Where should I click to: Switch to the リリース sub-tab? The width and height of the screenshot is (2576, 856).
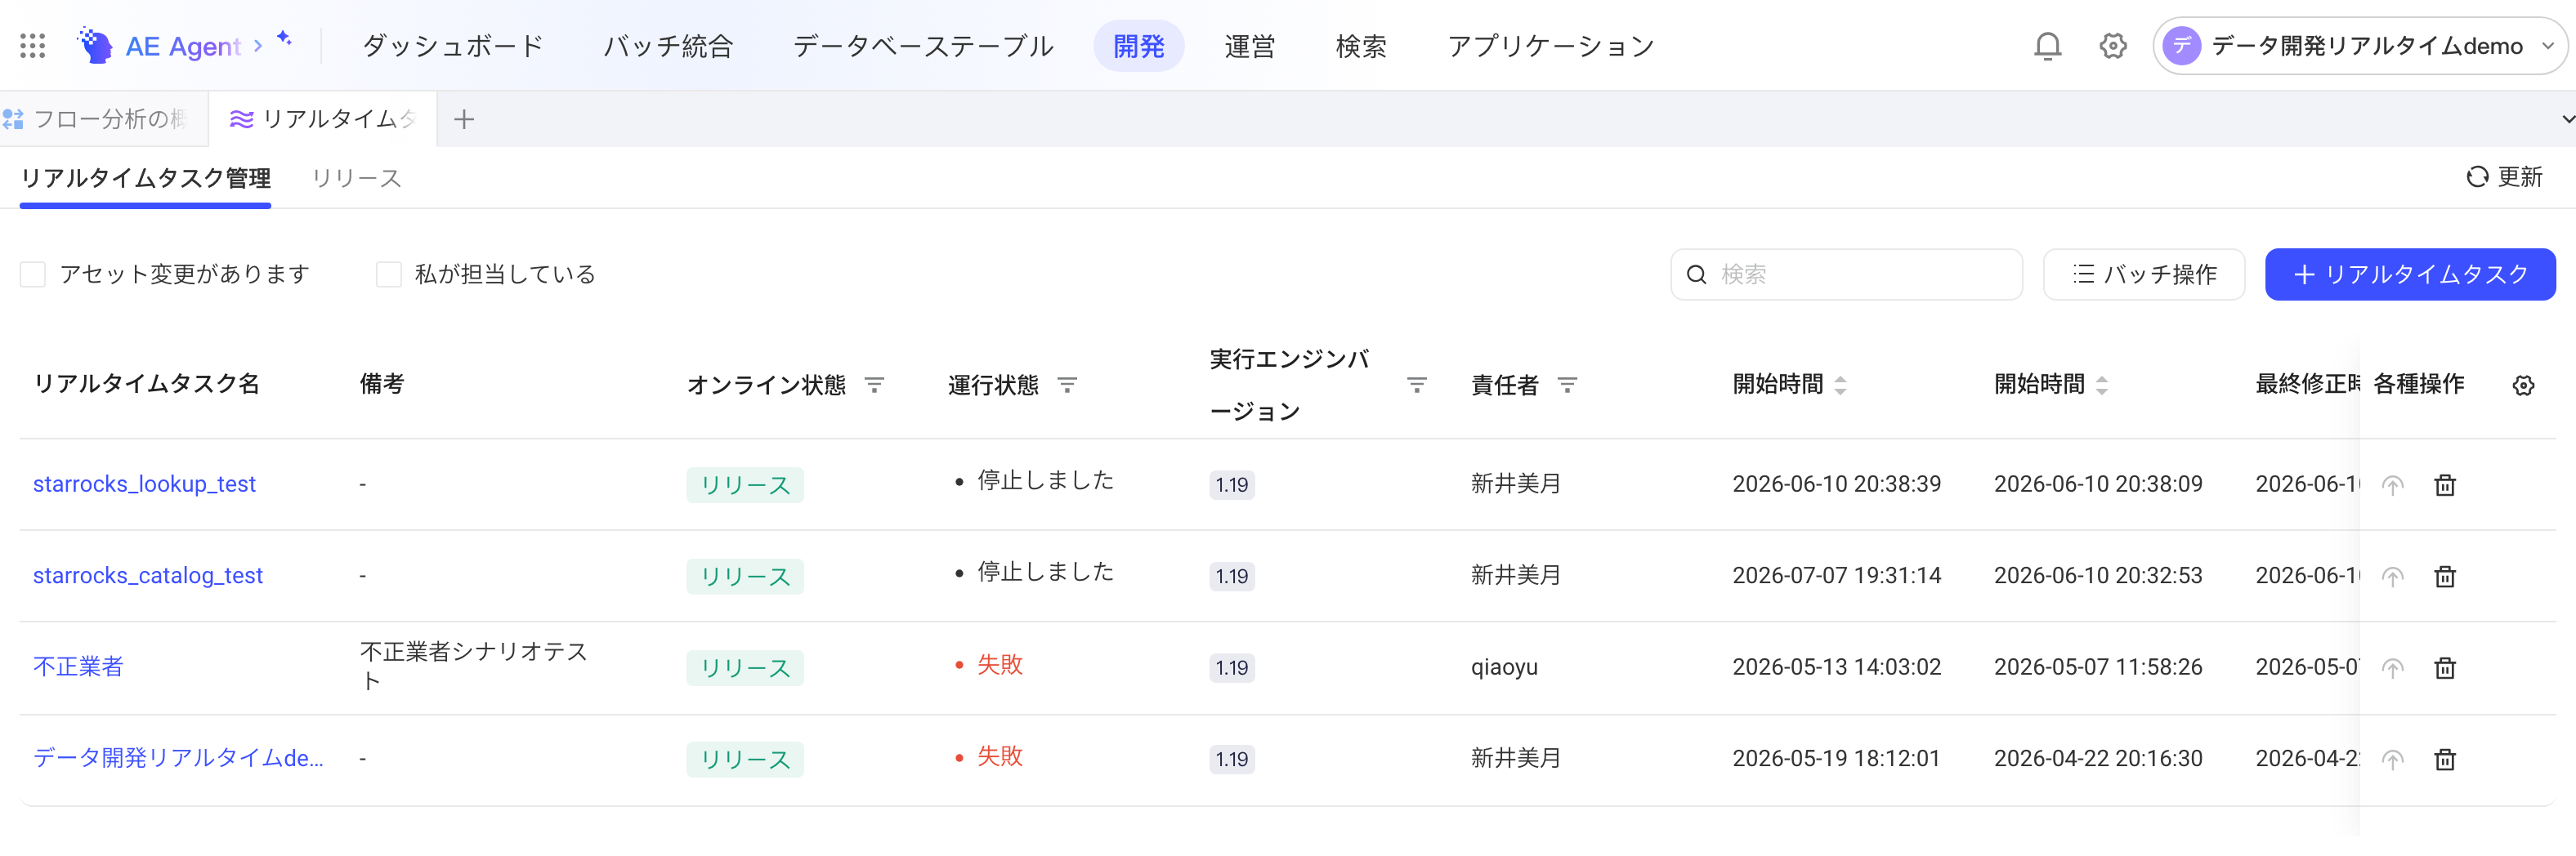click(x=356, y=178)
